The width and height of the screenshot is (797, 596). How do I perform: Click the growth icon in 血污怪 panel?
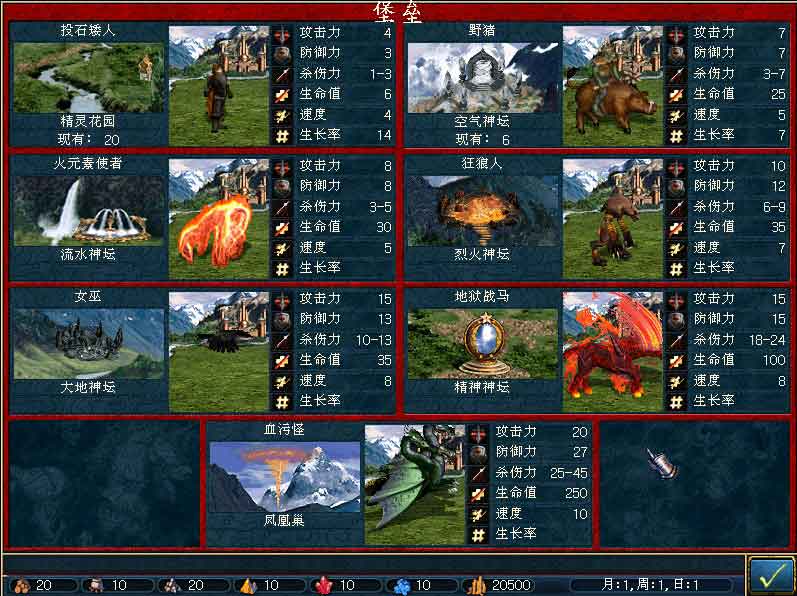pos(478,536)
